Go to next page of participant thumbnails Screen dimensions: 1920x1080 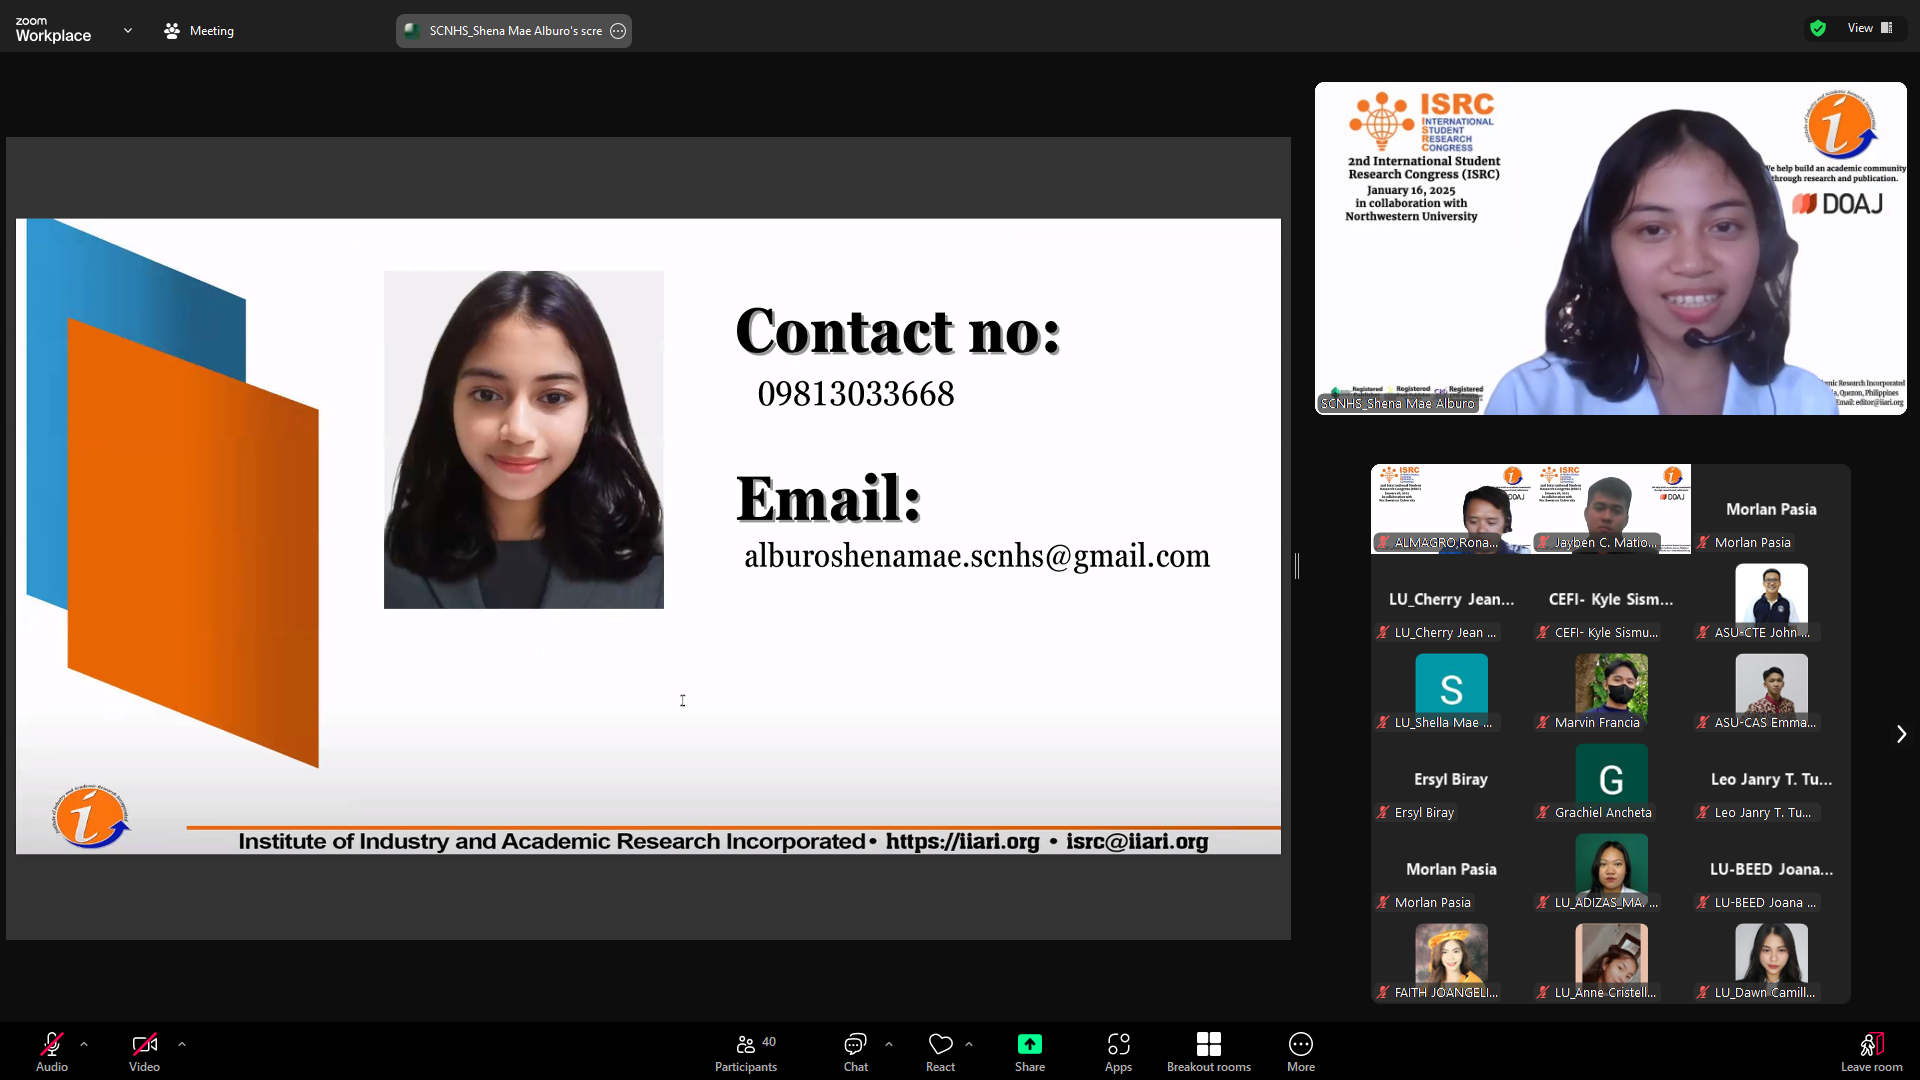[1901, 734]
